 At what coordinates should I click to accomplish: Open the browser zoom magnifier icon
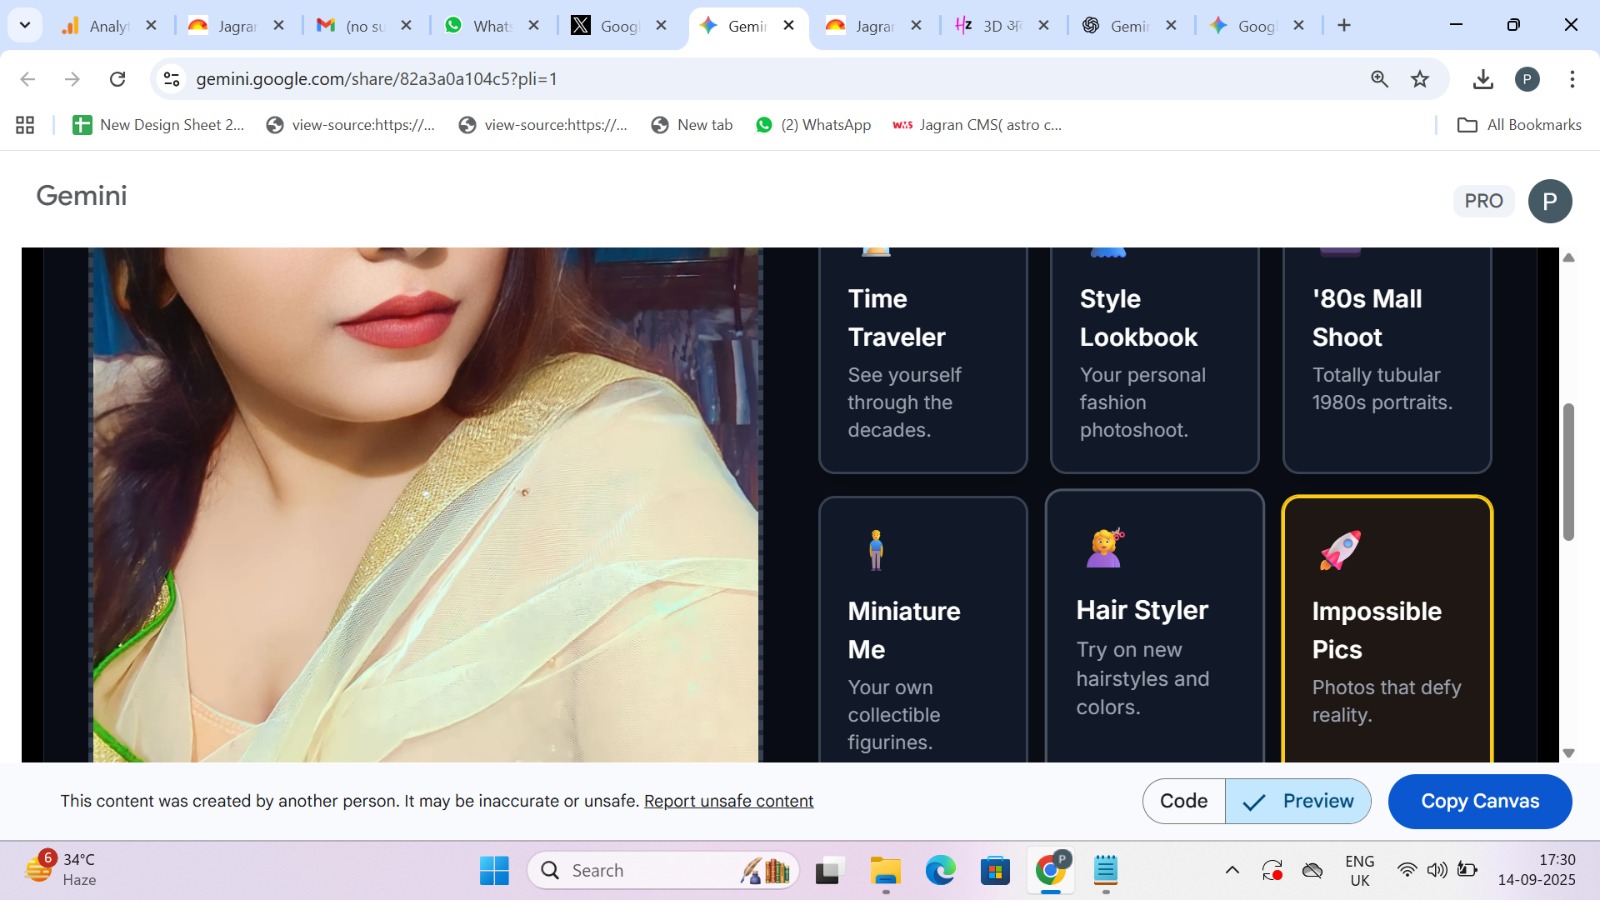coord(1379,79)
